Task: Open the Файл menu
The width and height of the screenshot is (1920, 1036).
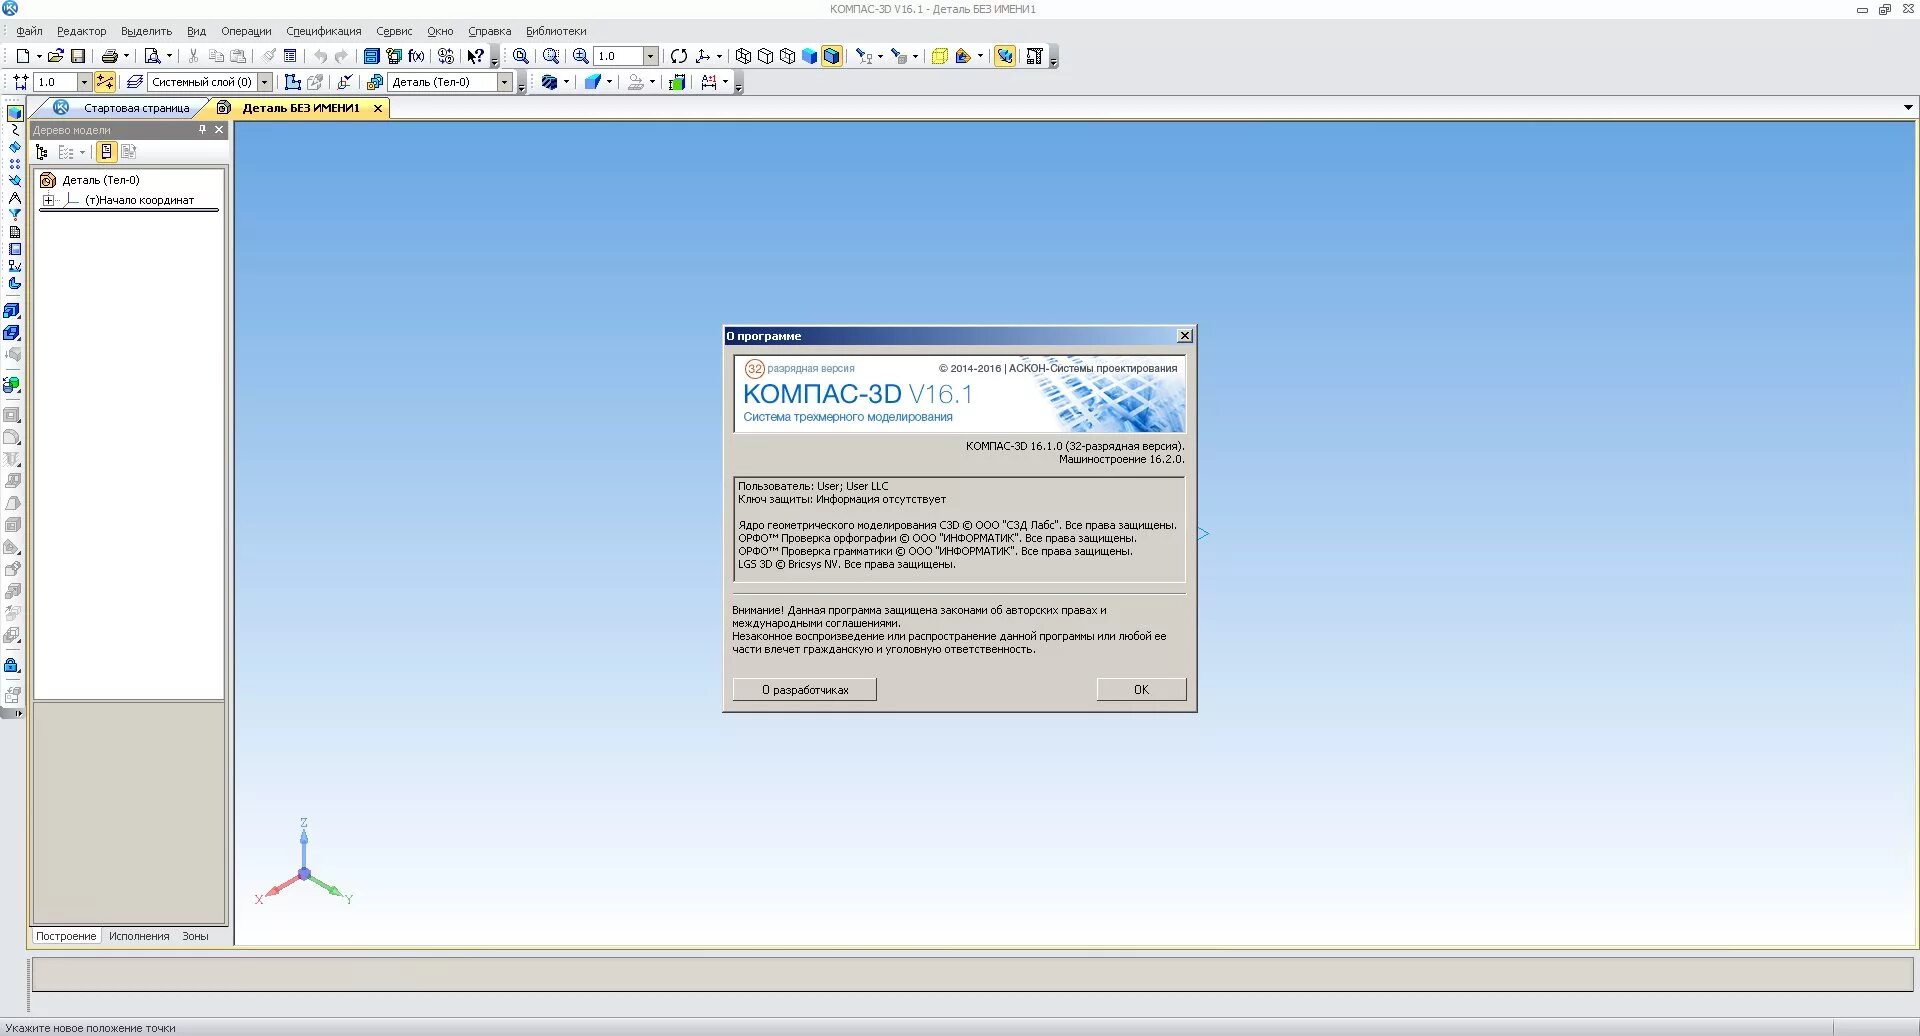Action: pyautogui.click(x=29, y=31)
